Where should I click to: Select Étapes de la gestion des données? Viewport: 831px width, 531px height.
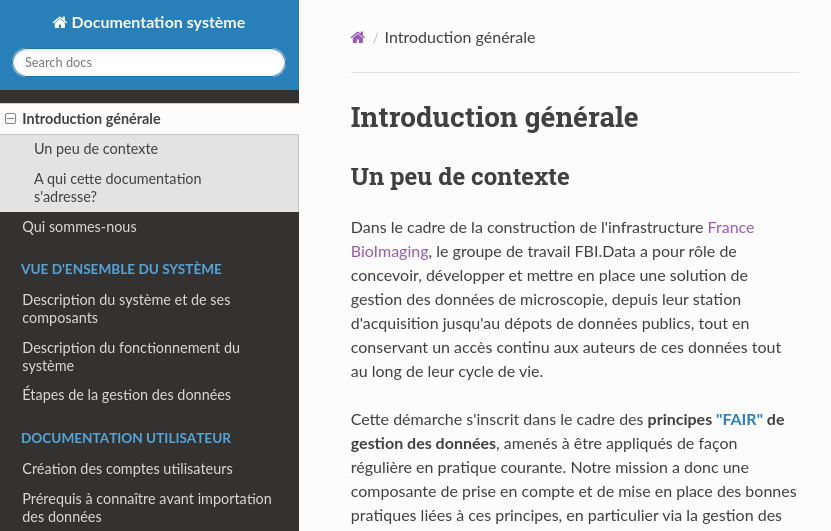point(126,395)
